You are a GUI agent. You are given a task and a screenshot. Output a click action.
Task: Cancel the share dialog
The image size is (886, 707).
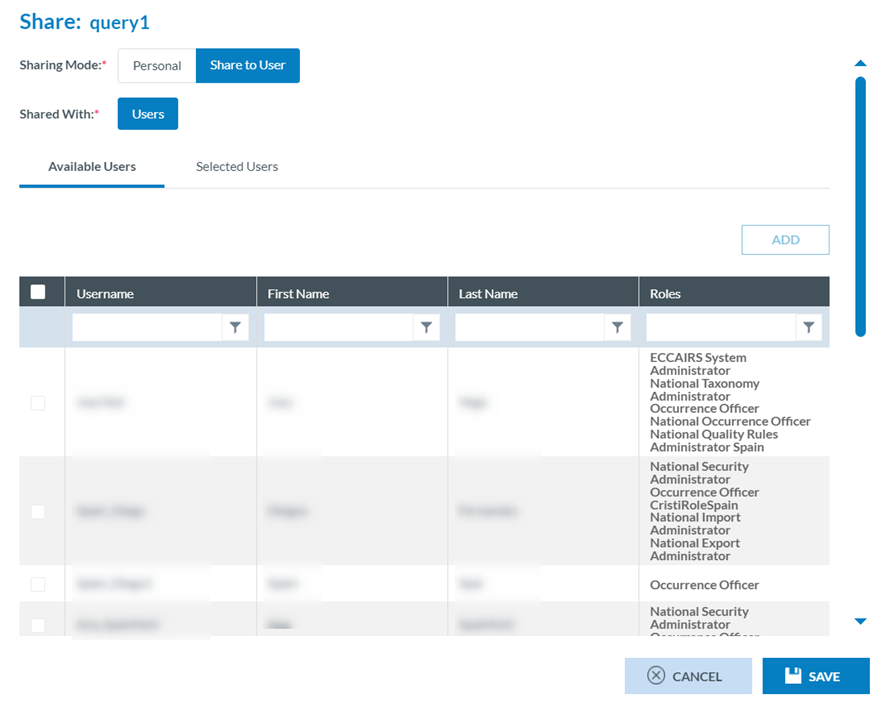pyautogui.click(x=687, y=676)
